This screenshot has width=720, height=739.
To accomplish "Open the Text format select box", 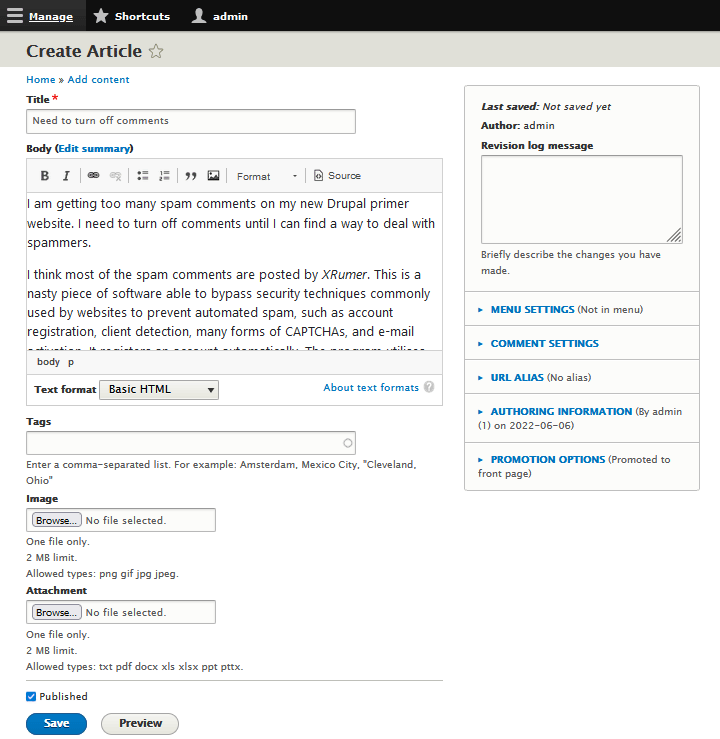I will (159, 390).
